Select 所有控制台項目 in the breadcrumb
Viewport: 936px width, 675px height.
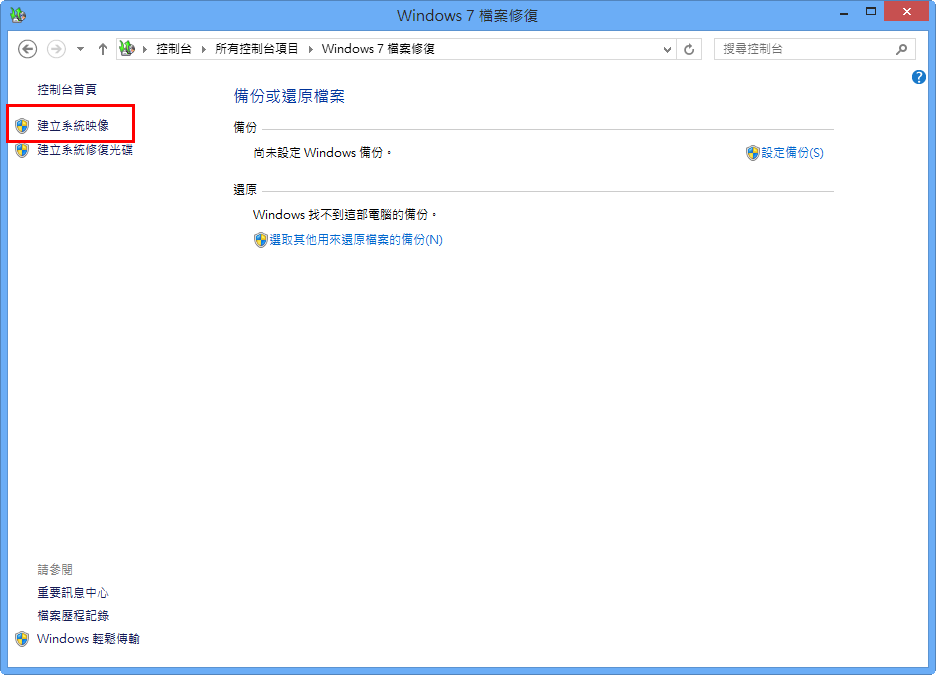257,49
